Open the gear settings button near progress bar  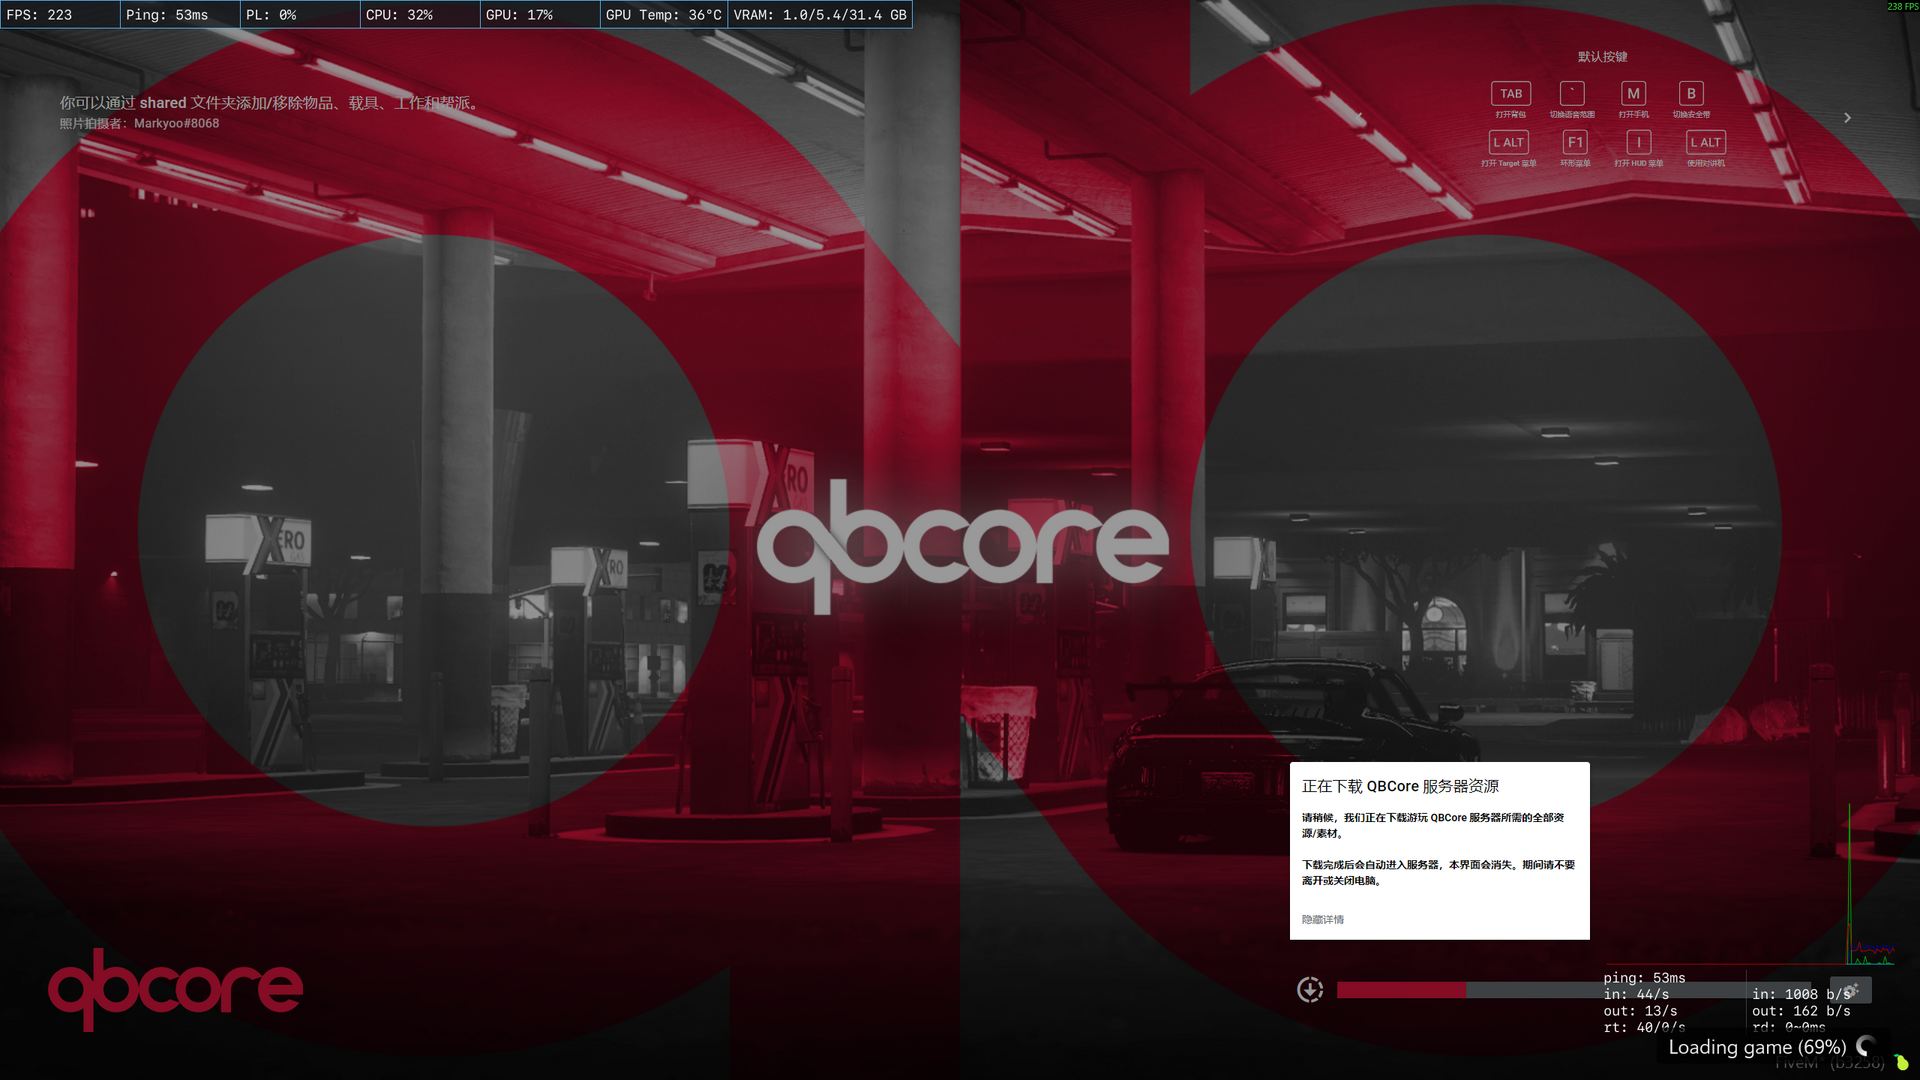(1851, 990)
